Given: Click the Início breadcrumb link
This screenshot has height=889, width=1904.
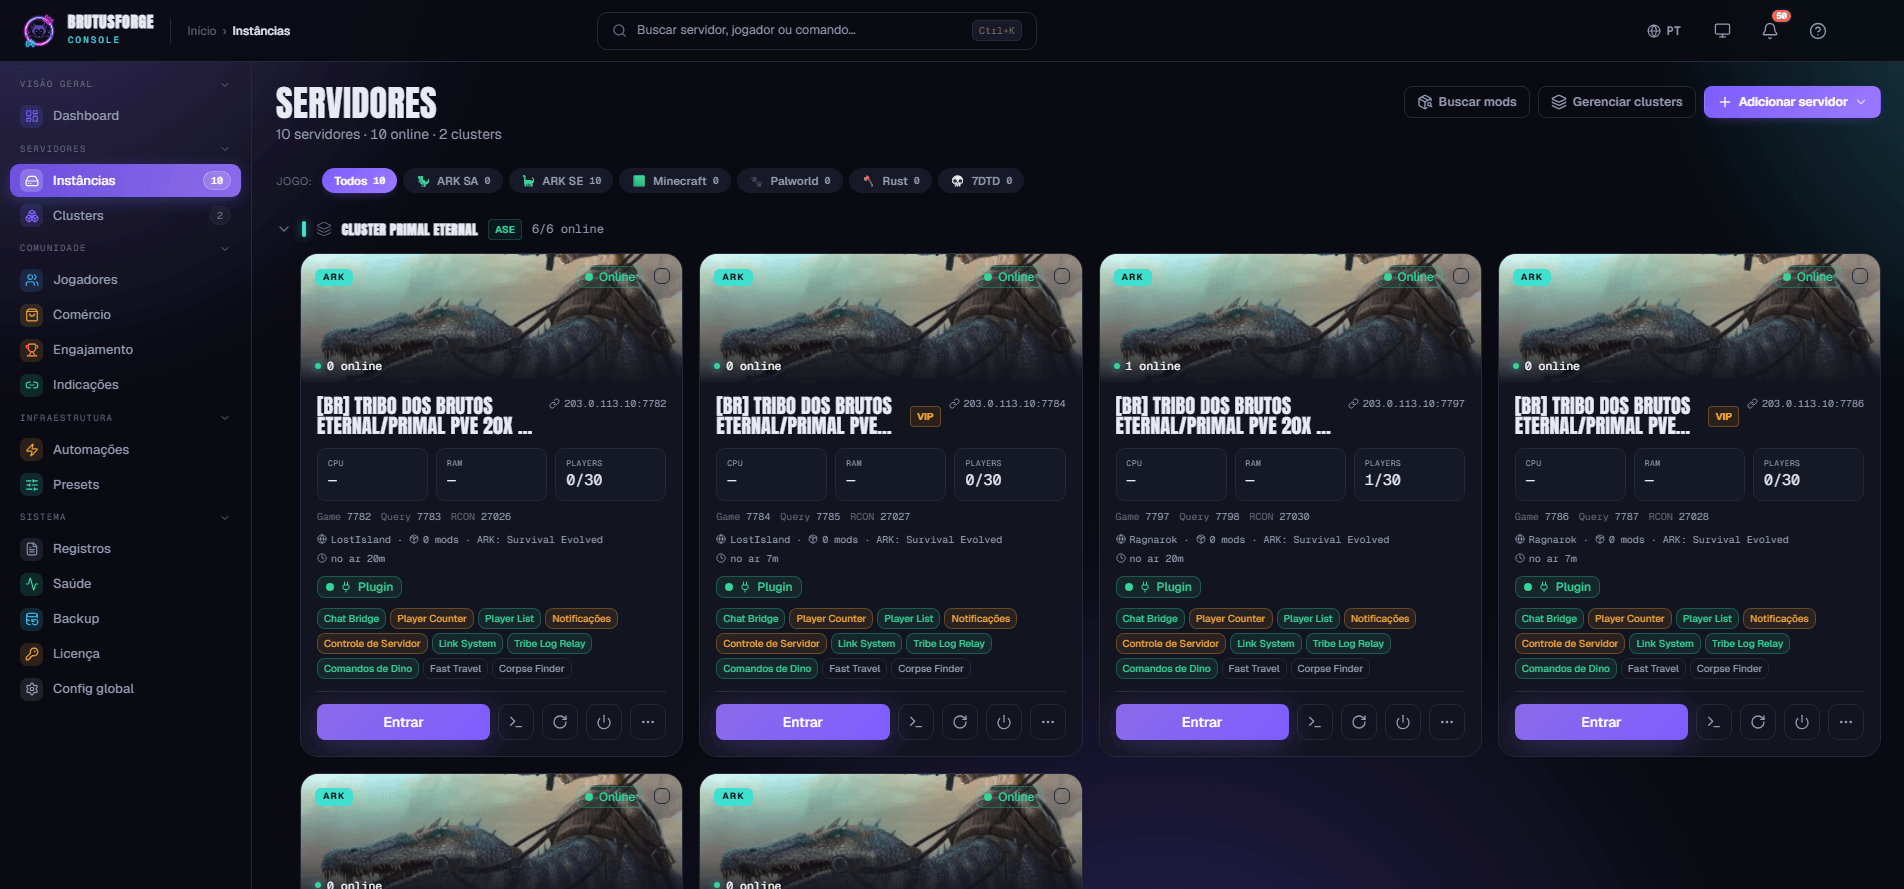Looking at the screenshot, I should coord(201,31).
